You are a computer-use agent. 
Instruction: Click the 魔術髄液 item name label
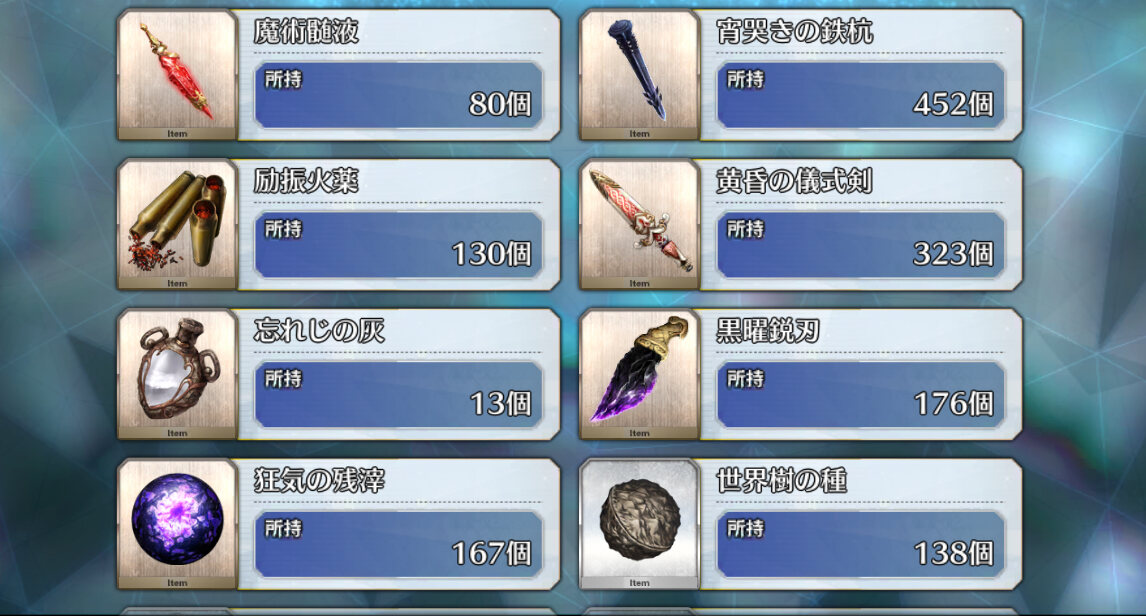click(306, 31)
